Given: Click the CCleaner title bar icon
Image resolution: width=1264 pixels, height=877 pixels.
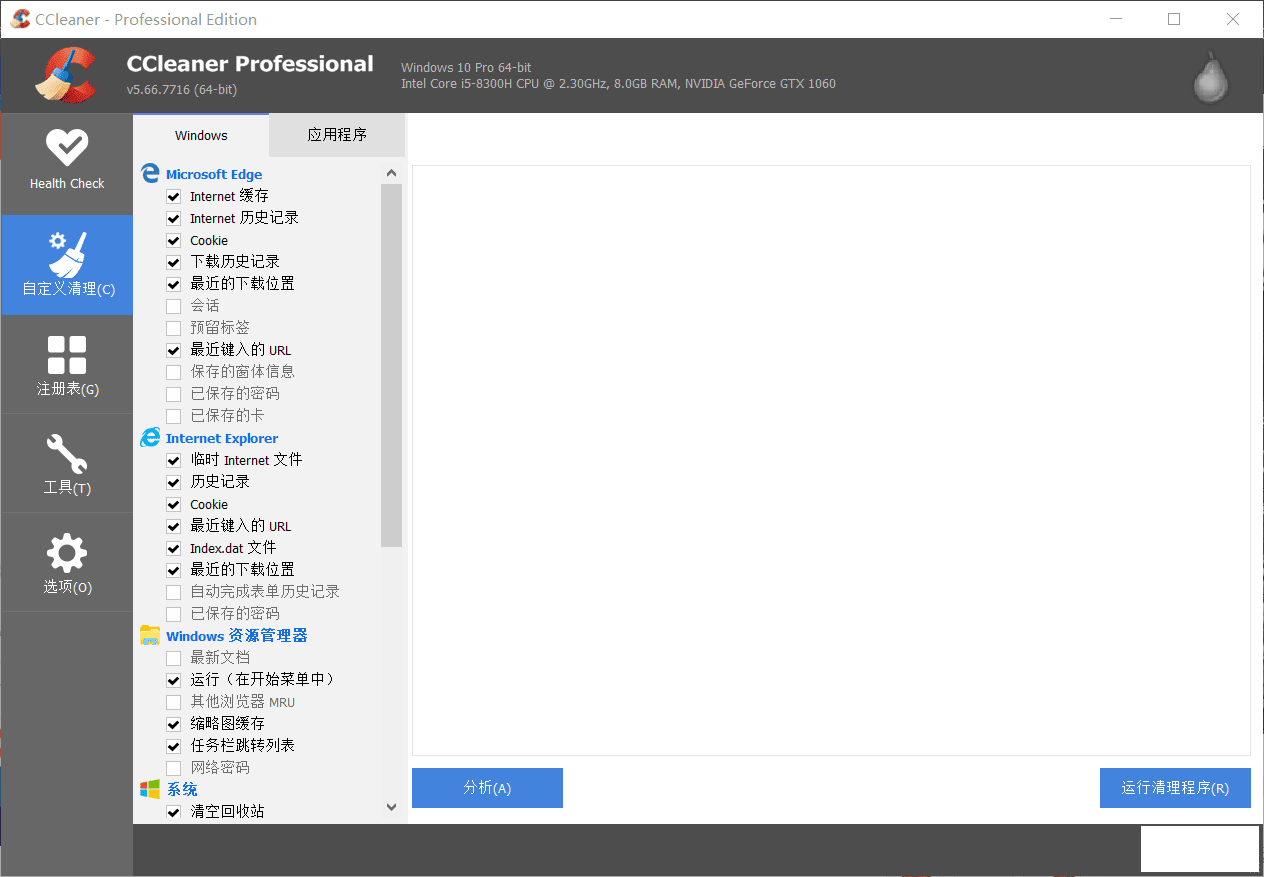Looking at the screenshot, I should [19, 19].
